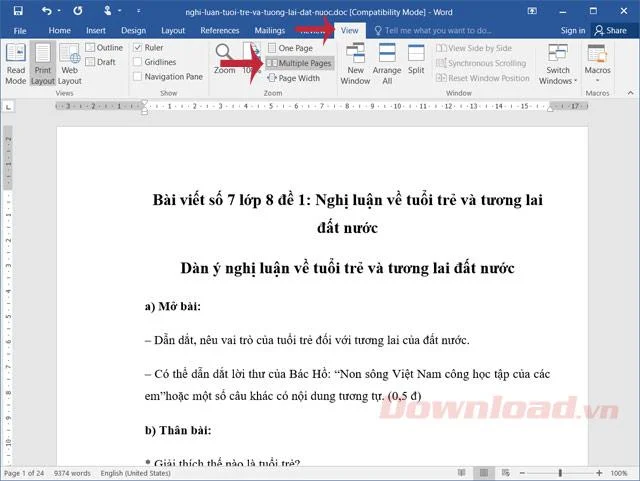Open the Undo history dropdown arrow
The image size is (640, 481).
click(59, 11)
